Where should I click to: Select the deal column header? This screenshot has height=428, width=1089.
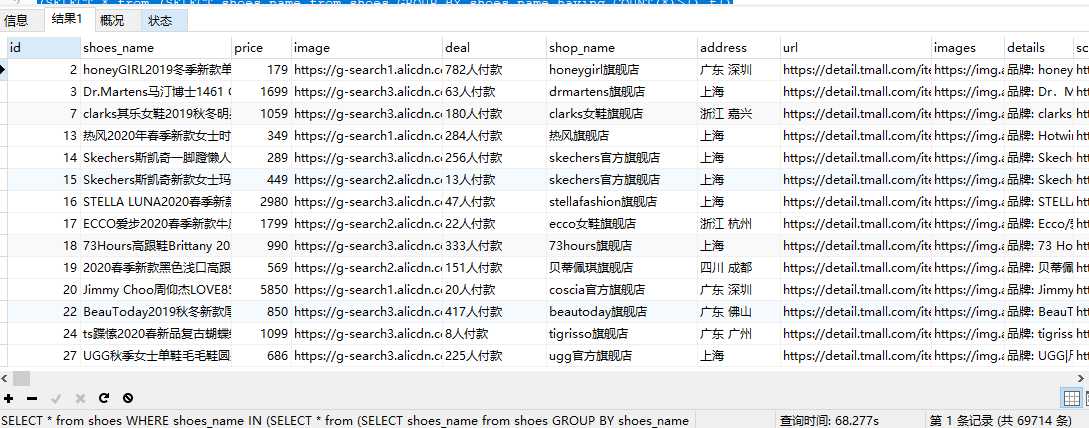point(494,48)
